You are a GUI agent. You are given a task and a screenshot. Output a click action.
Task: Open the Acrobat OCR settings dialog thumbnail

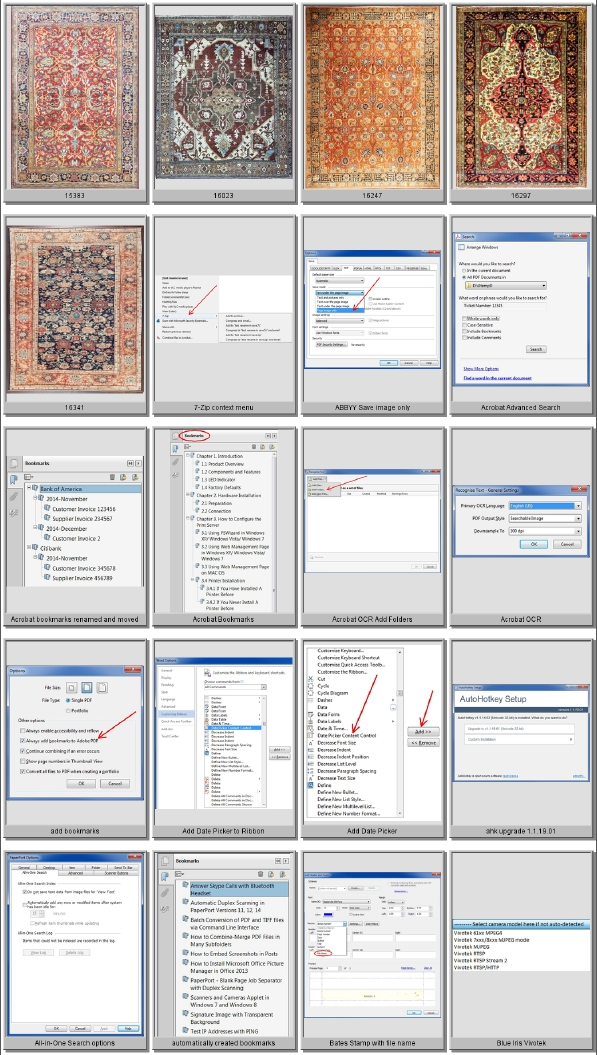[x=521, y=521]
